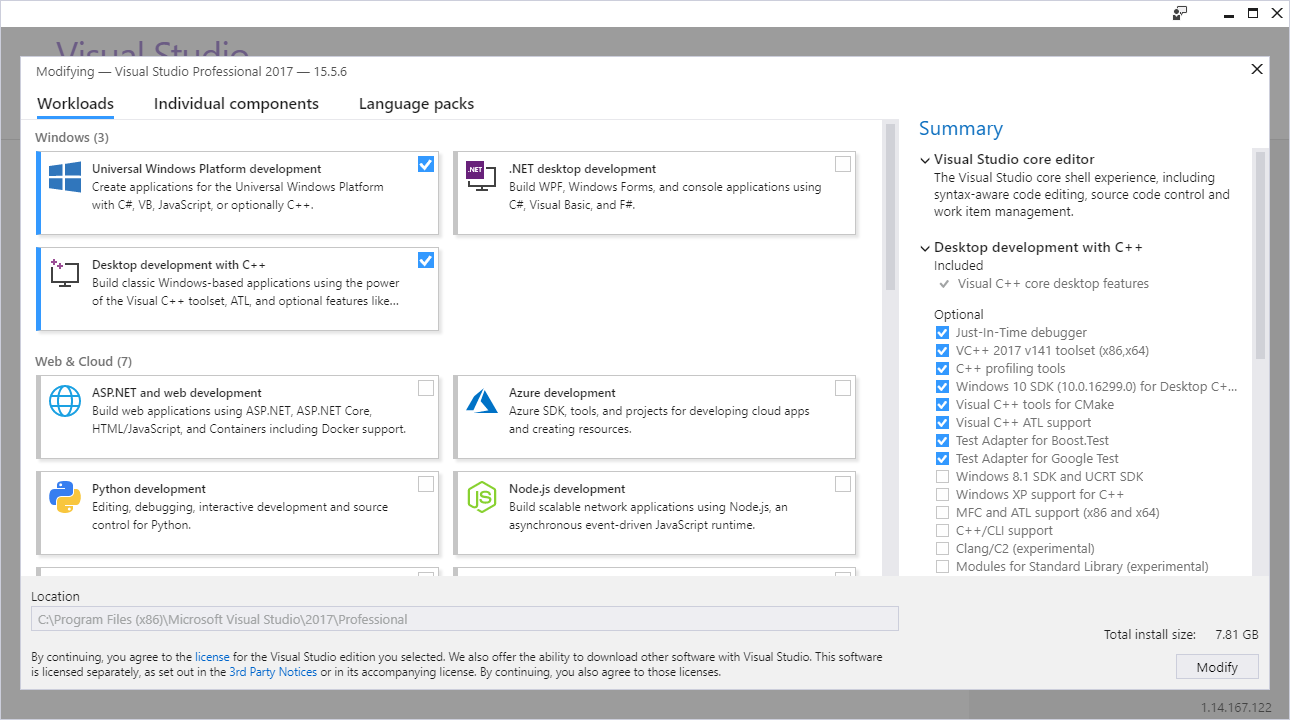Check the Python development workload

click(426, 484)
